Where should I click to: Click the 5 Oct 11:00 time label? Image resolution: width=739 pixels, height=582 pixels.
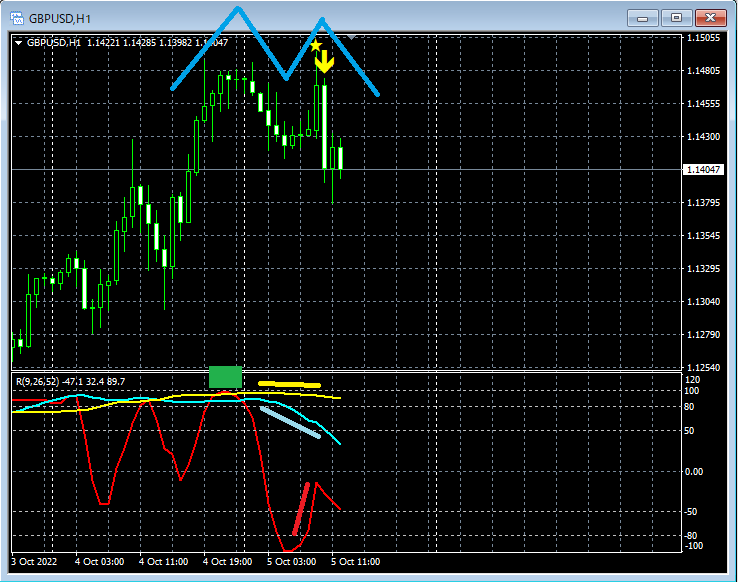tap(356, 562)
